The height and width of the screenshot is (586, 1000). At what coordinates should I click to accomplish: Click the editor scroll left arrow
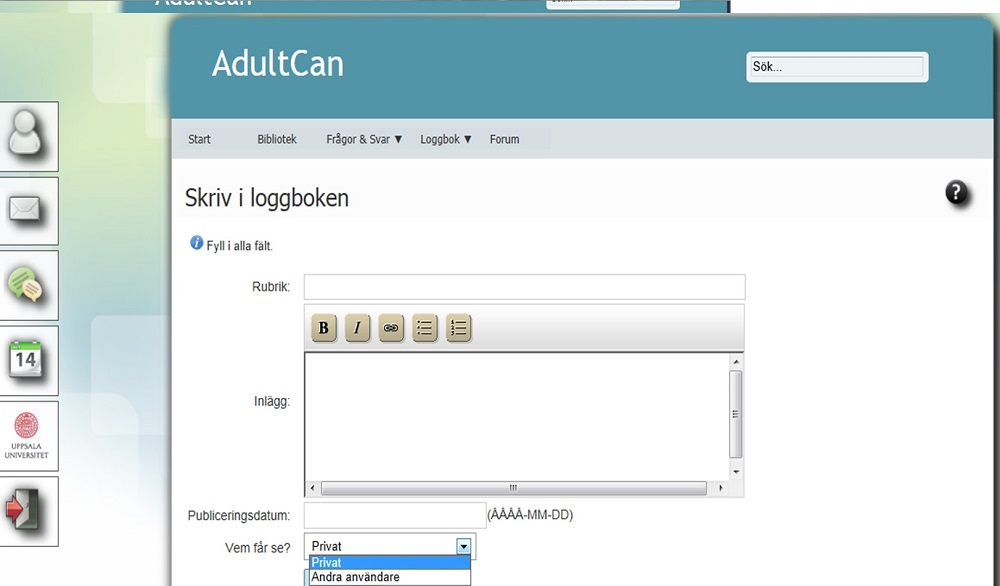tap(312, 488)
